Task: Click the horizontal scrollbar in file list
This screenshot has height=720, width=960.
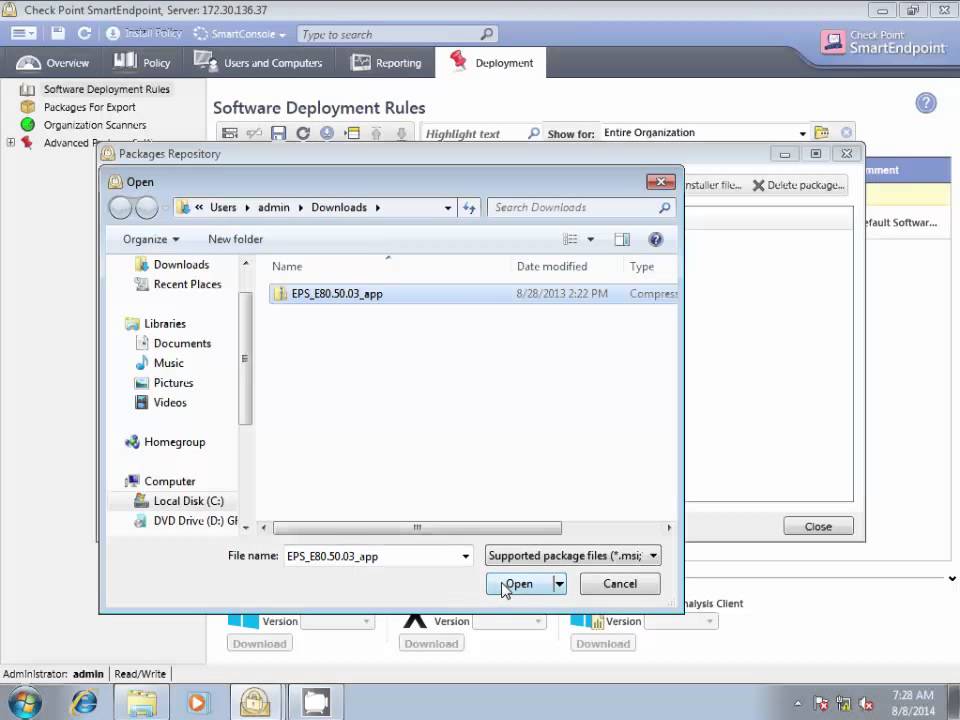Action: (x=417, y=527)
